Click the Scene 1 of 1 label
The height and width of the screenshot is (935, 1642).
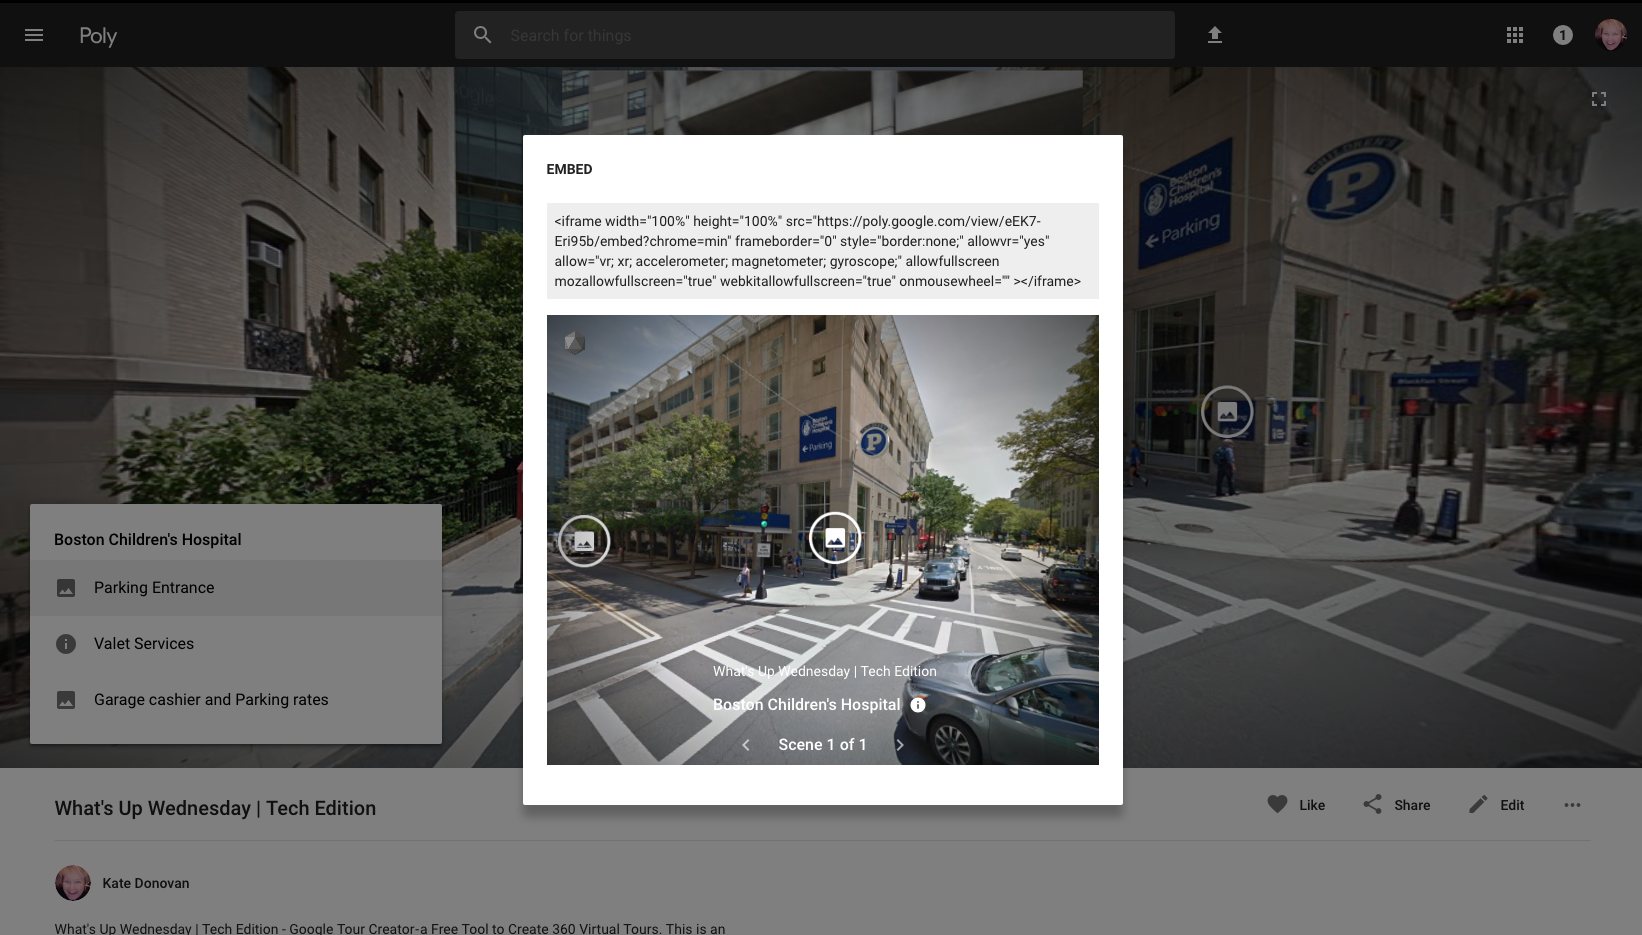(822, 745)
